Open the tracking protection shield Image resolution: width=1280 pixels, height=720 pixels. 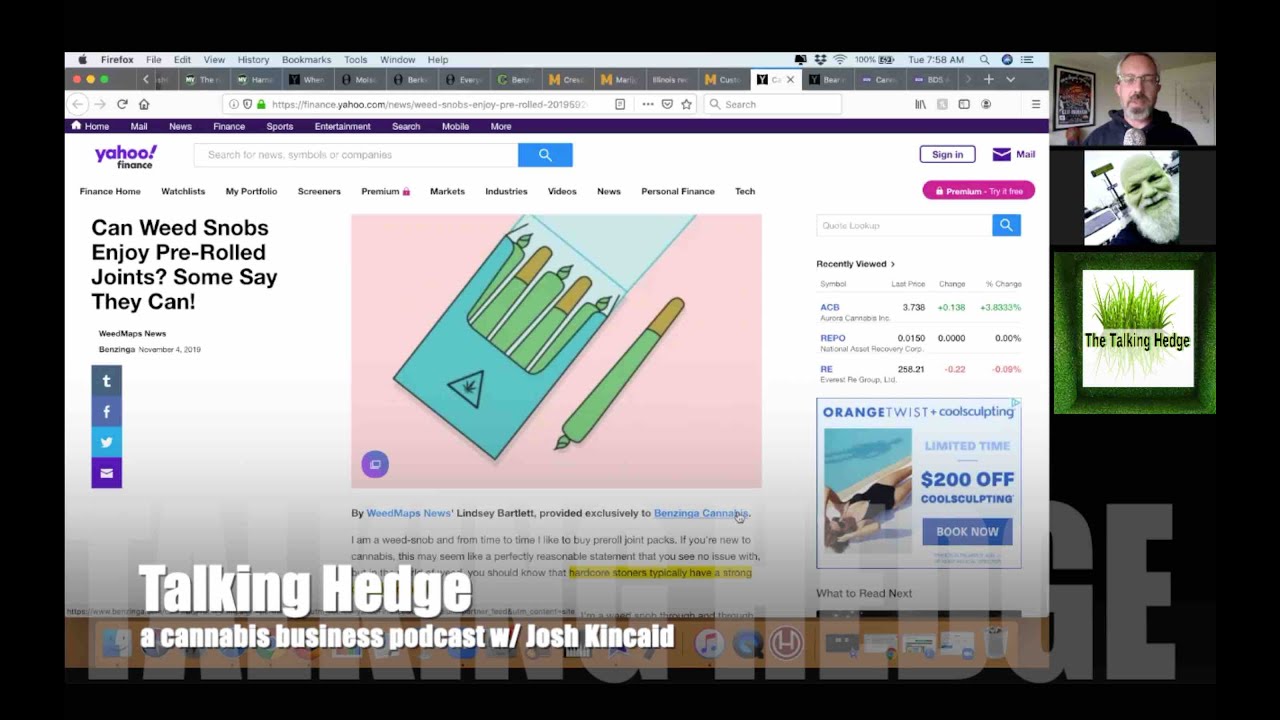[247, 104]
